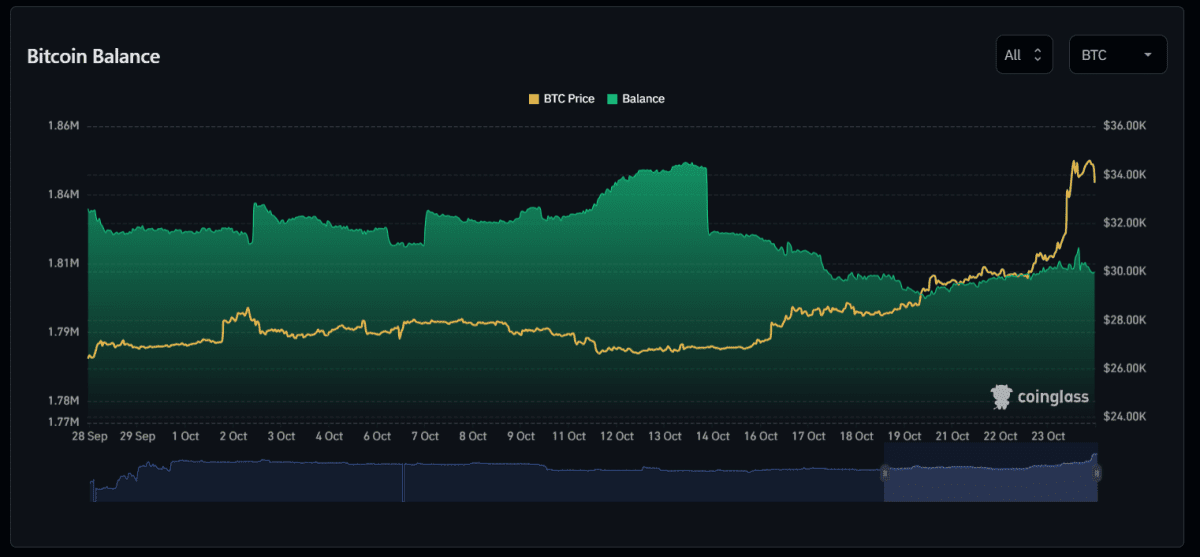Click the yellow BTC Price legend swatch
Image resolution: width=1200 pixels, height=557 pixels.
pos(533,99)
